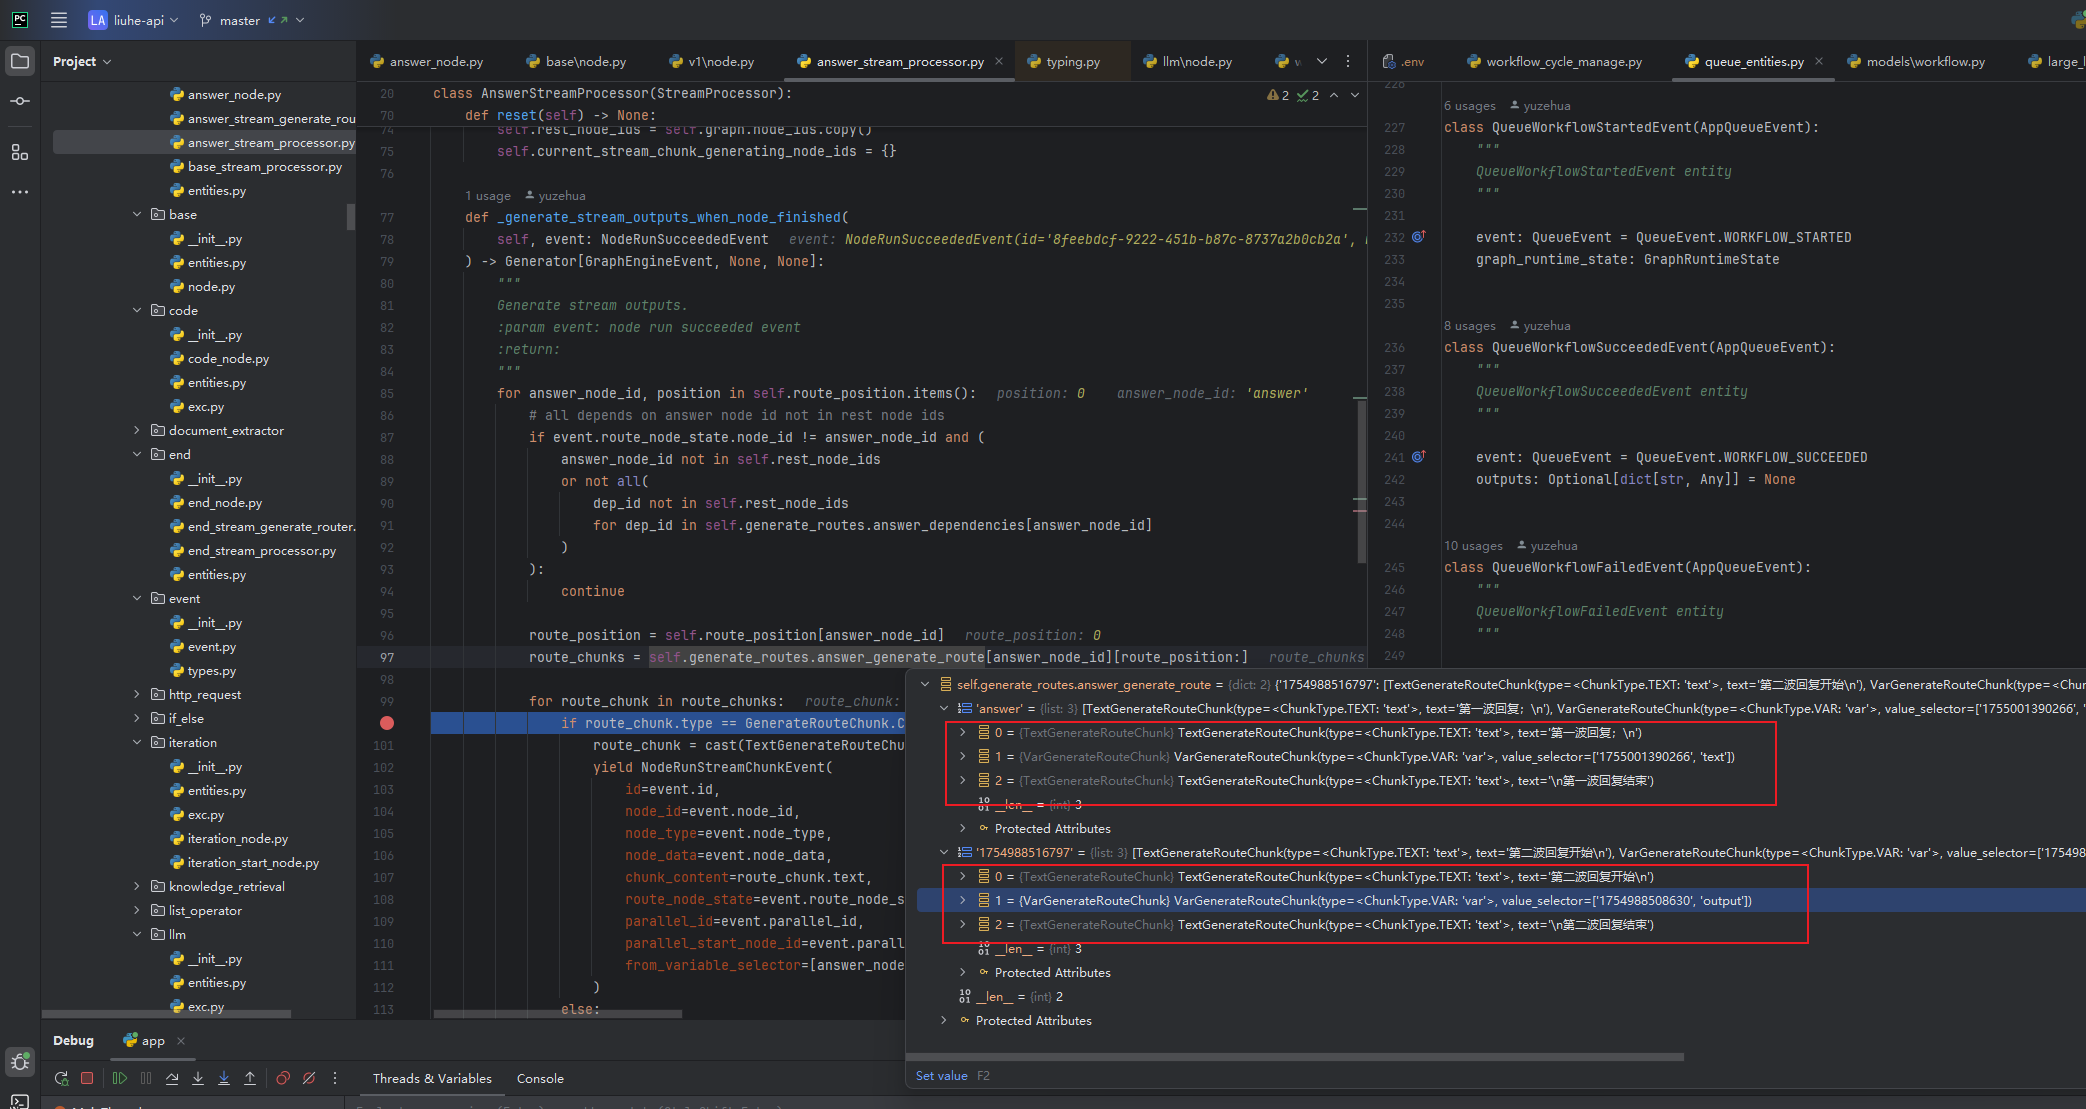Open code_node.py in project tree
2086x1109 pixels.
tap(228, 359)
